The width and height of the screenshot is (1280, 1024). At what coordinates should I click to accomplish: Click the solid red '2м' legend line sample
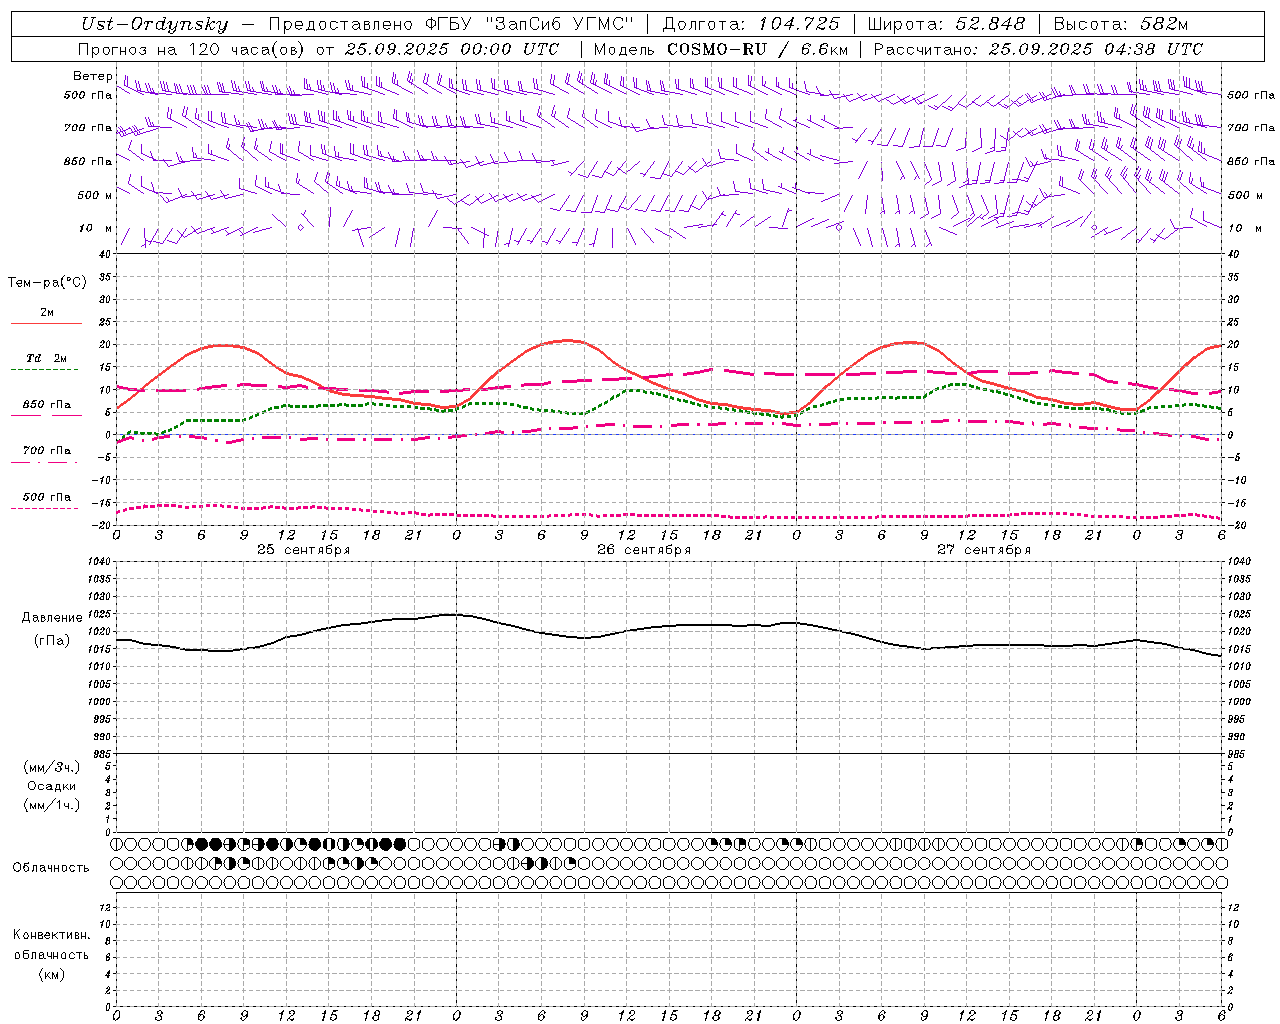[x=46, y=323]
